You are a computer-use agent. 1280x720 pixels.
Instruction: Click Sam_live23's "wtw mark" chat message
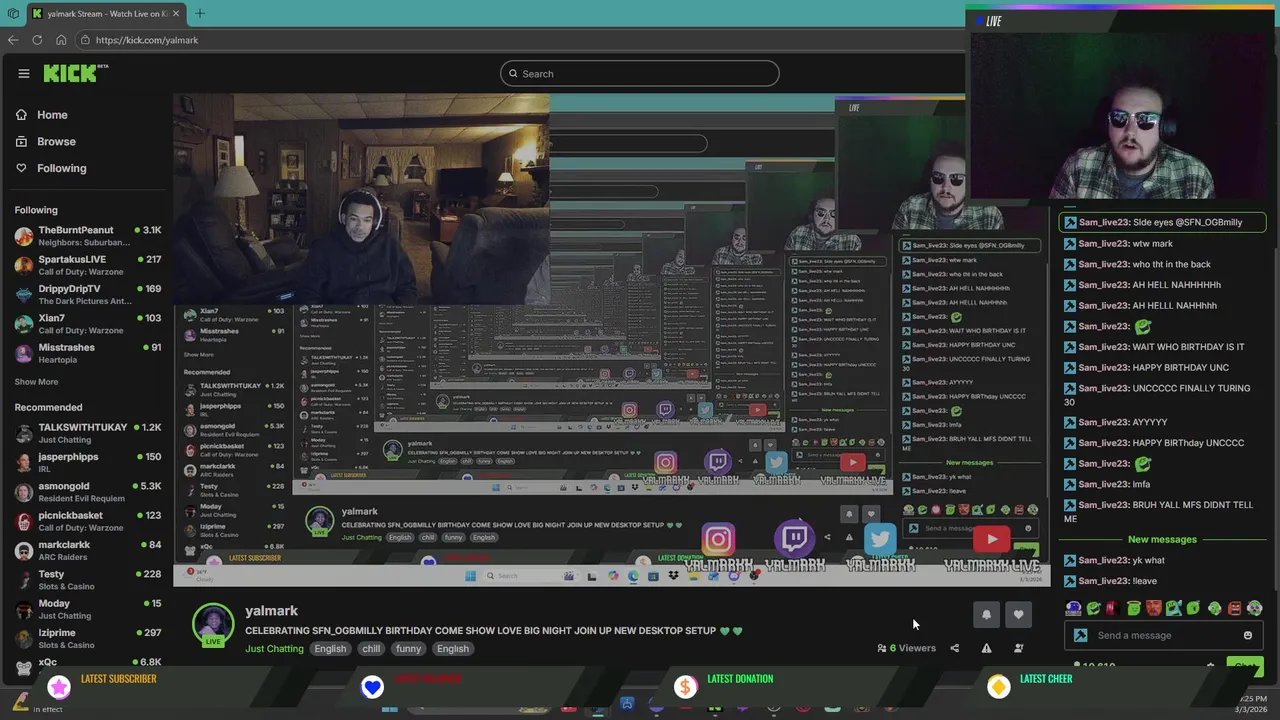[x=1118, y=243]
